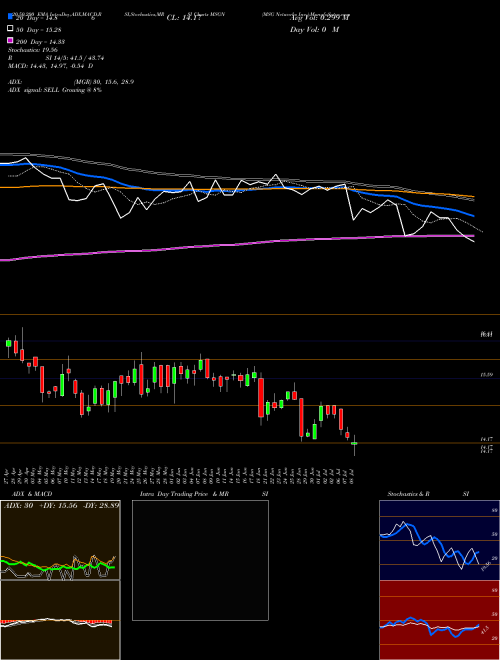The image size is (500, 660).
Task: Click the '41.5' label in RSI panel
Action: coord(484,631)
